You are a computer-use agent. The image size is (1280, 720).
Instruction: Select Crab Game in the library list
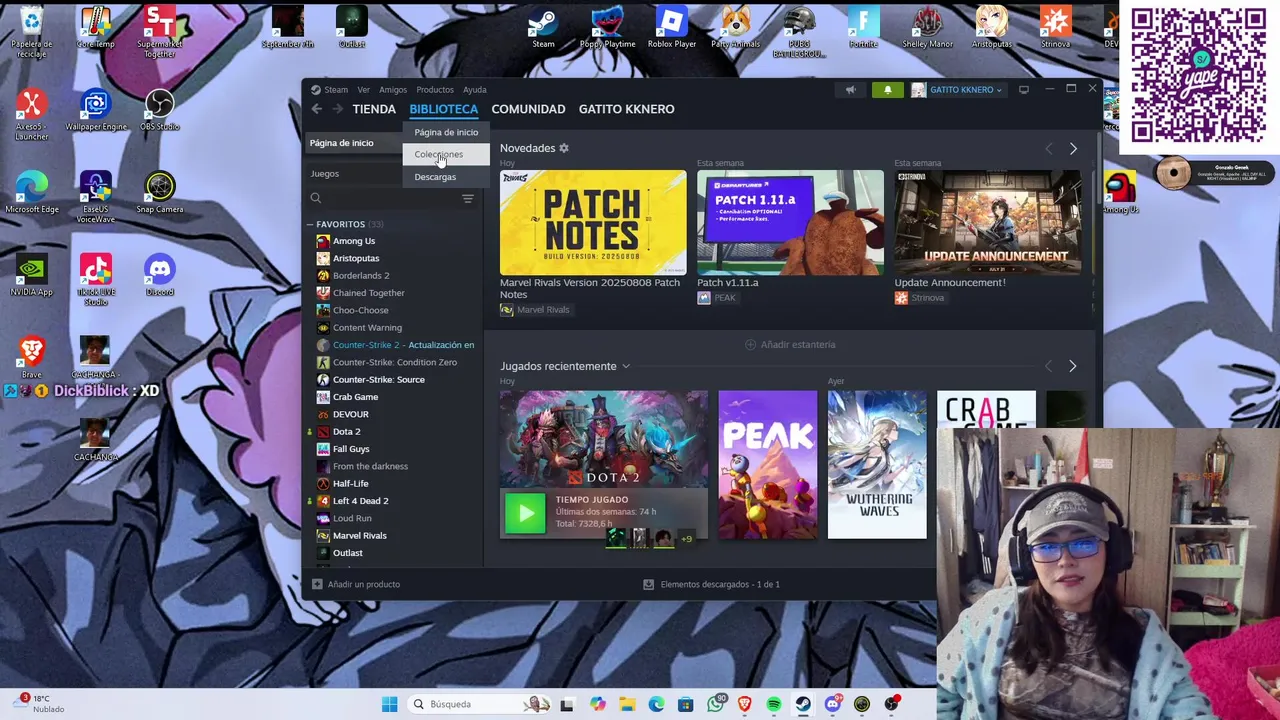click(355, 397)
